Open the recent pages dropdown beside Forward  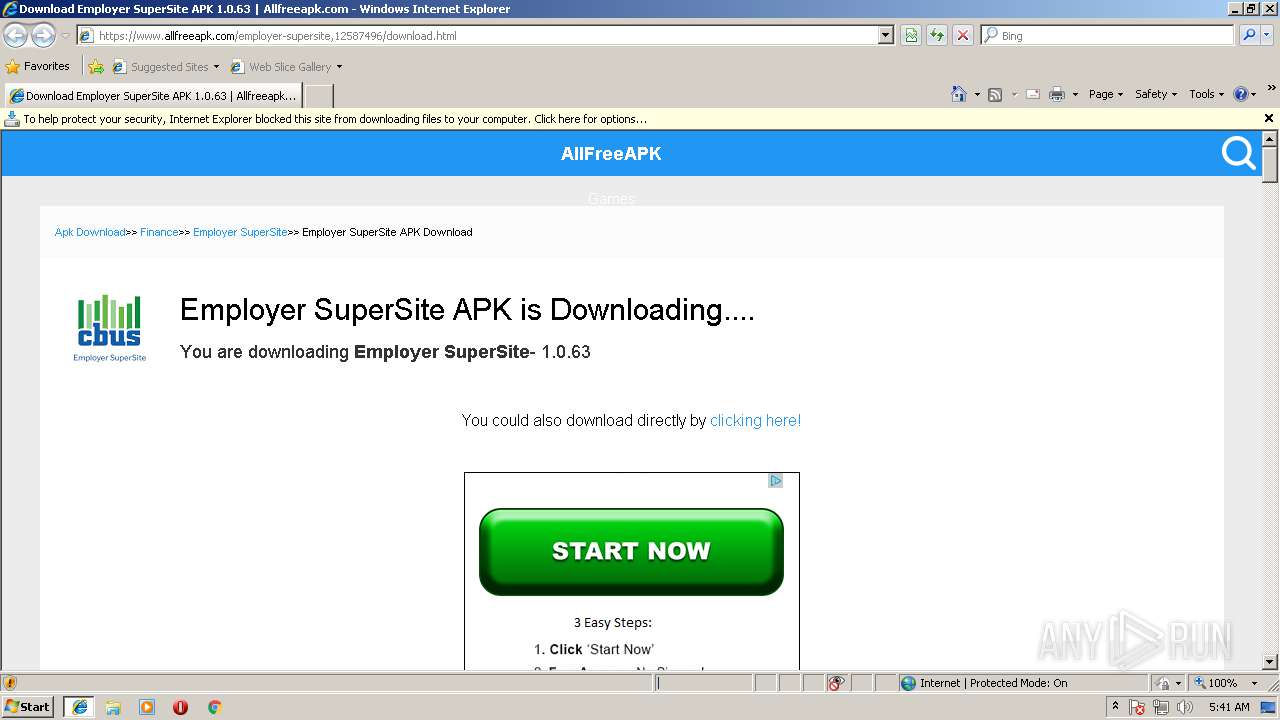point(65,36)
